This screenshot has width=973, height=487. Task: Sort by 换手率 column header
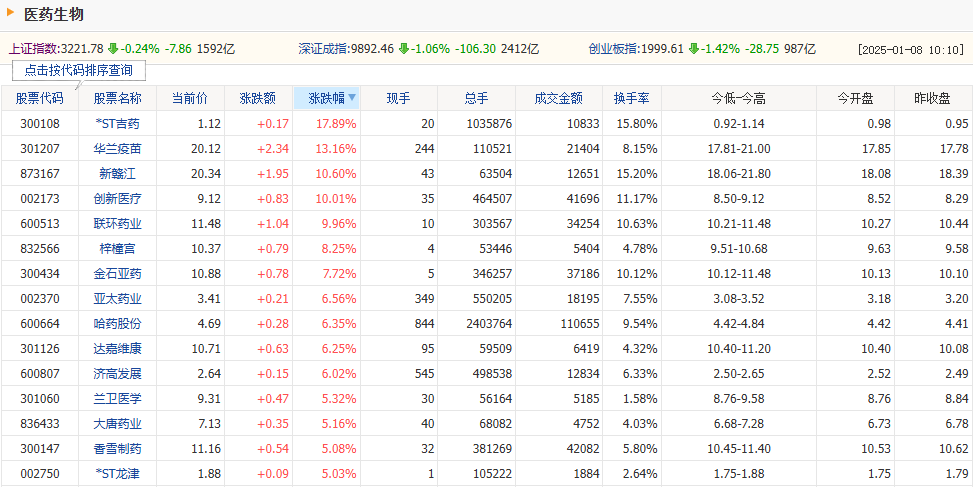click(x=632, y=98)
